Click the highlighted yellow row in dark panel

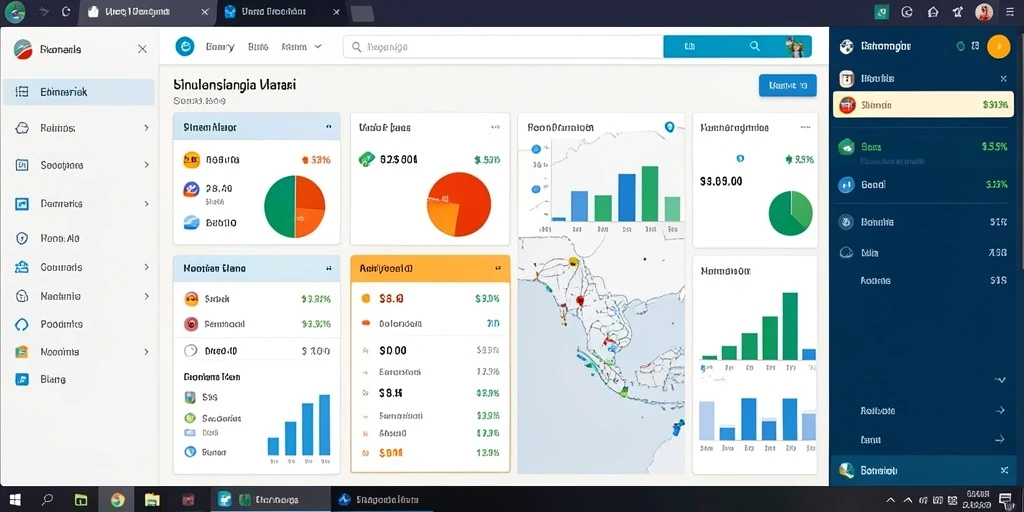[x=923, y=104]
